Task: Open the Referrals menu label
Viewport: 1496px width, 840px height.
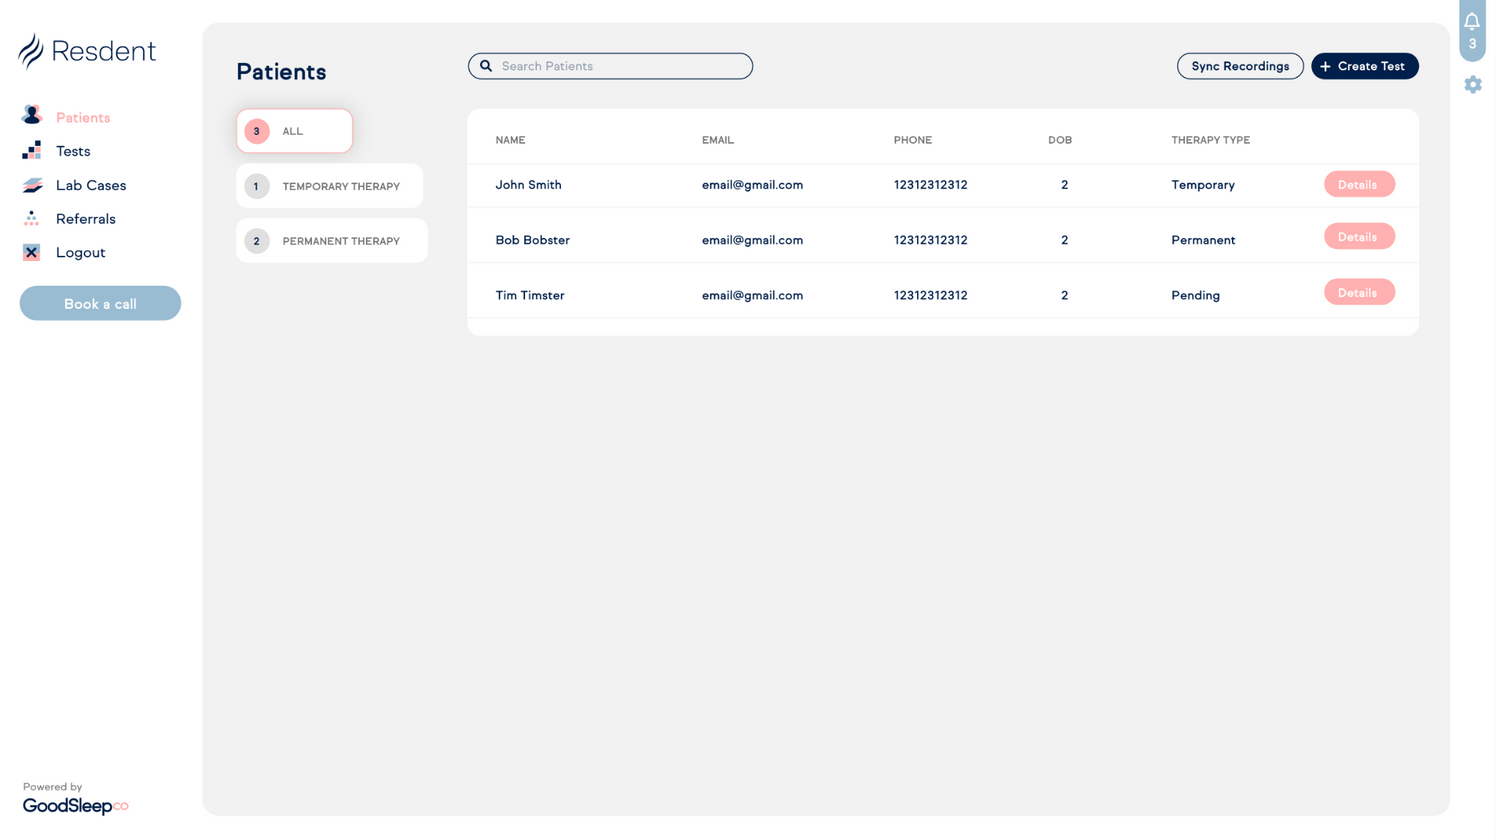Action: 86,219
